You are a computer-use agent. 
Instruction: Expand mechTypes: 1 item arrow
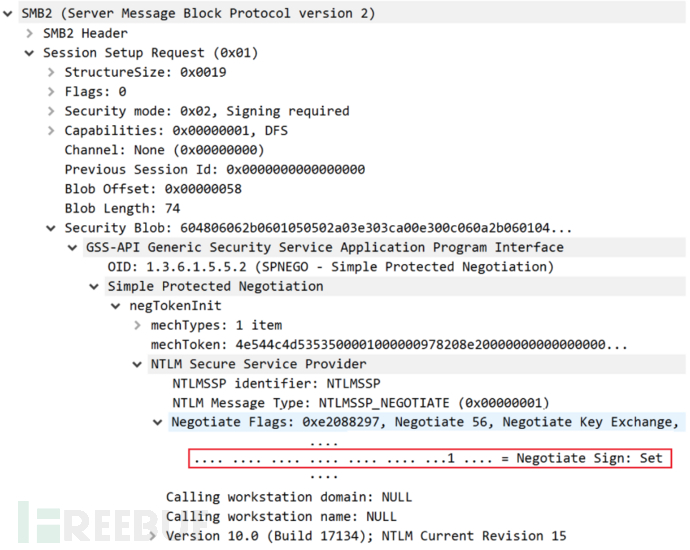(137, 325)
